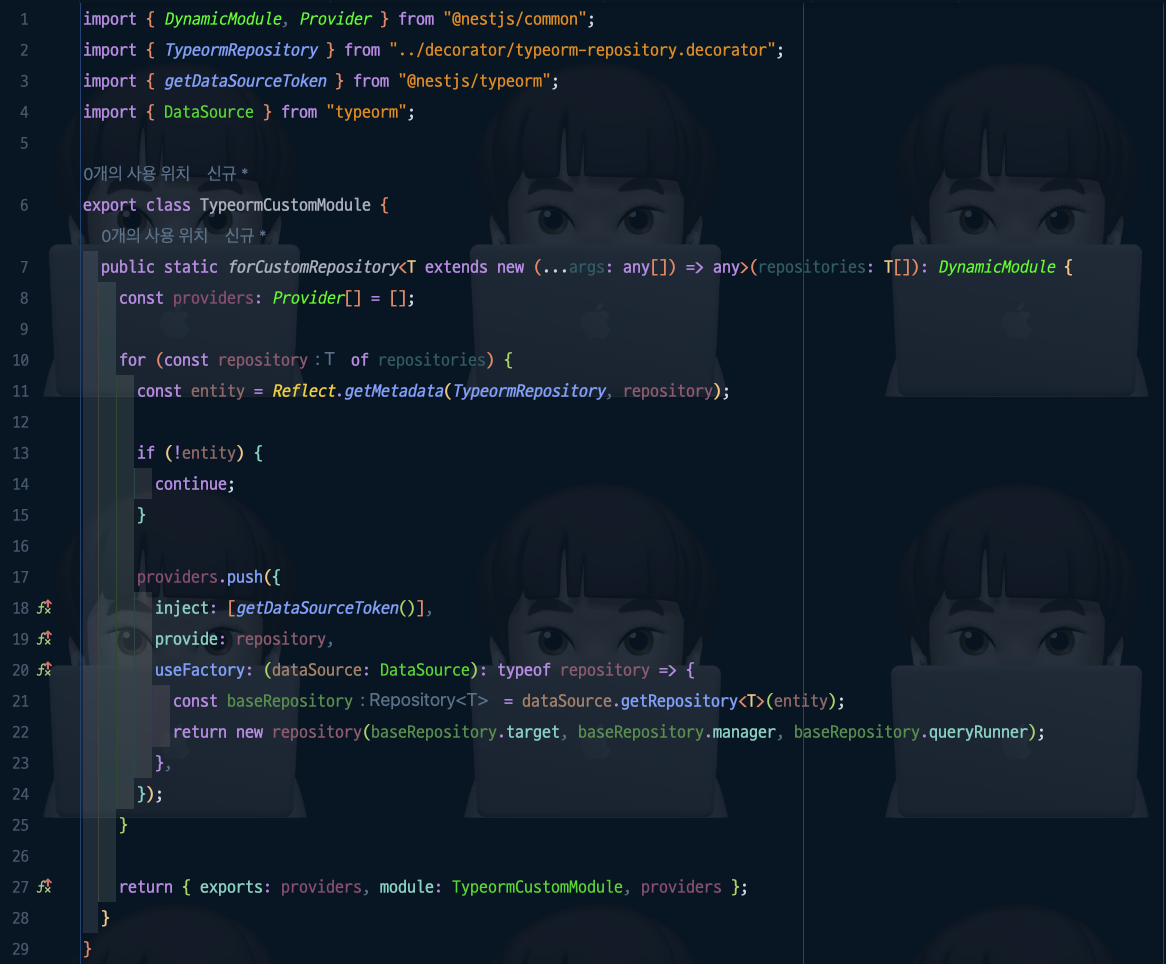The image size is (1166, 964).
Task: Click line number 22 in the gutter
Action: click(x=21, y=732)
